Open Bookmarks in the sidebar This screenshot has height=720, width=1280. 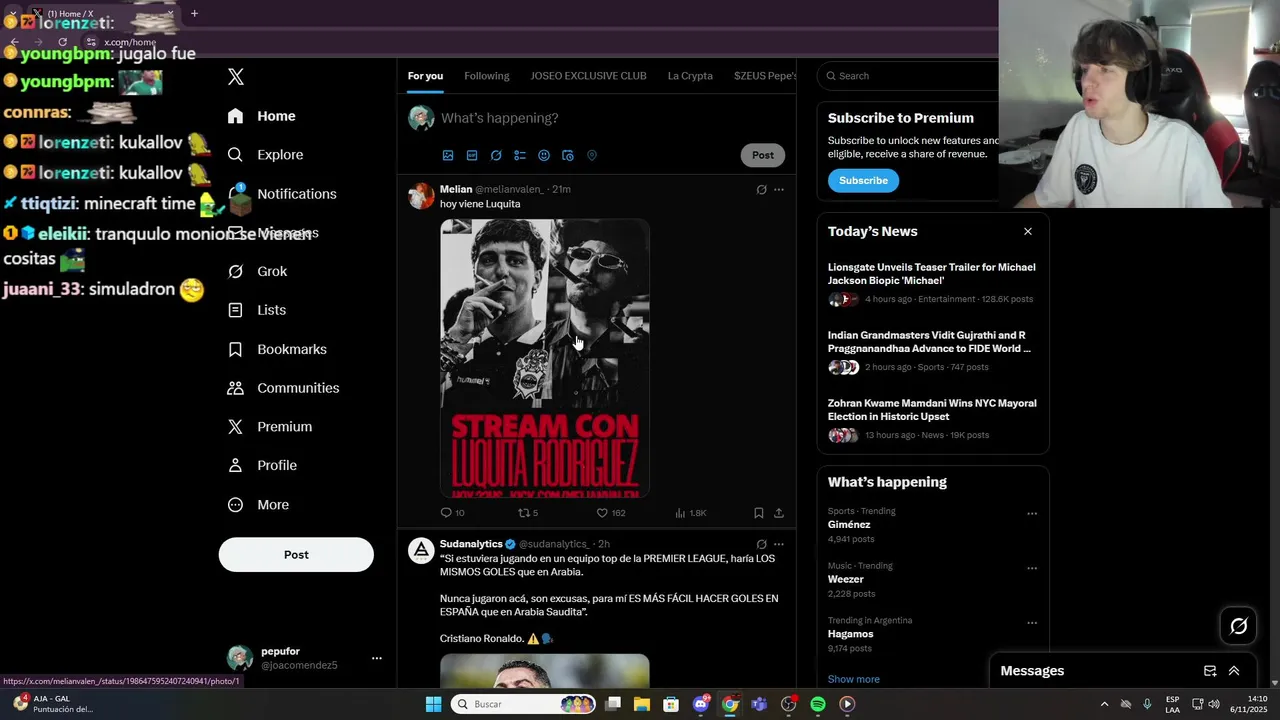[278, 349]
